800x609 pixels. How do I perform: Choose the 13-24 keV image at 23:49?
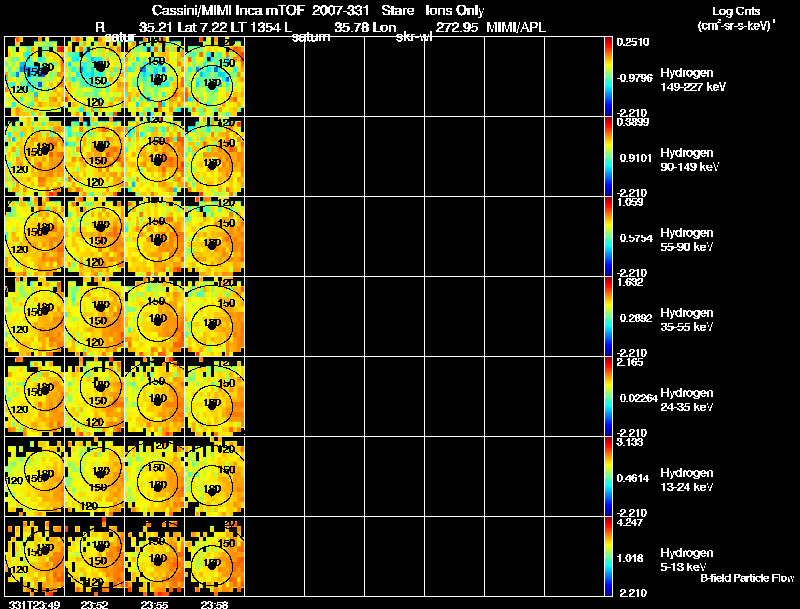pyautogui.click(x=35, y=477)
